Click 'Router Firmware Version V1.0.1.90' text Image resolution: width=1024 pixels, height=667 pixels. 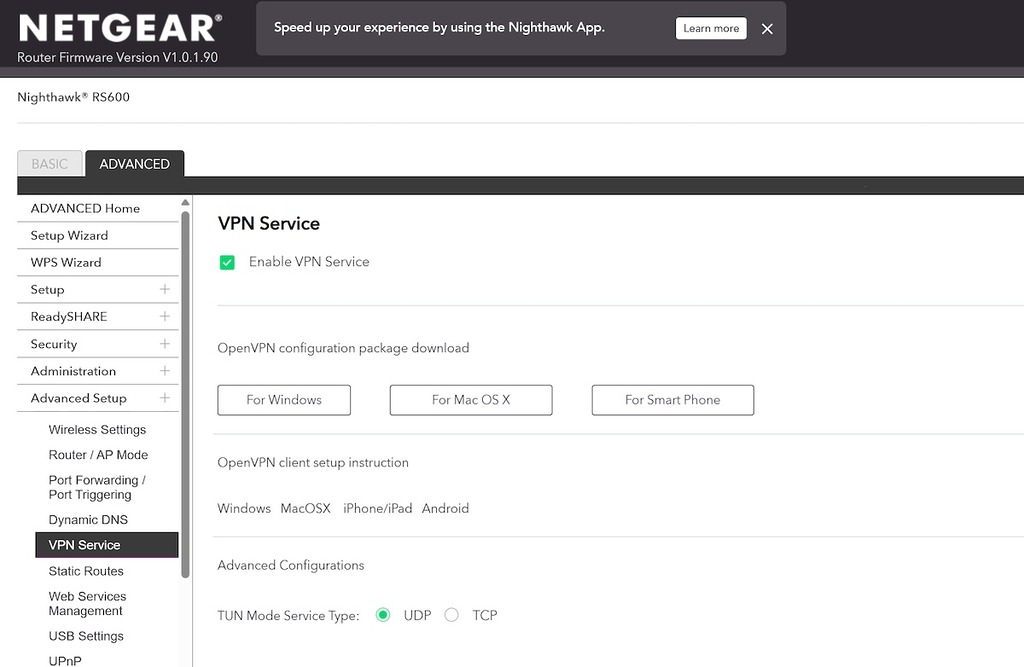(118, 57)
